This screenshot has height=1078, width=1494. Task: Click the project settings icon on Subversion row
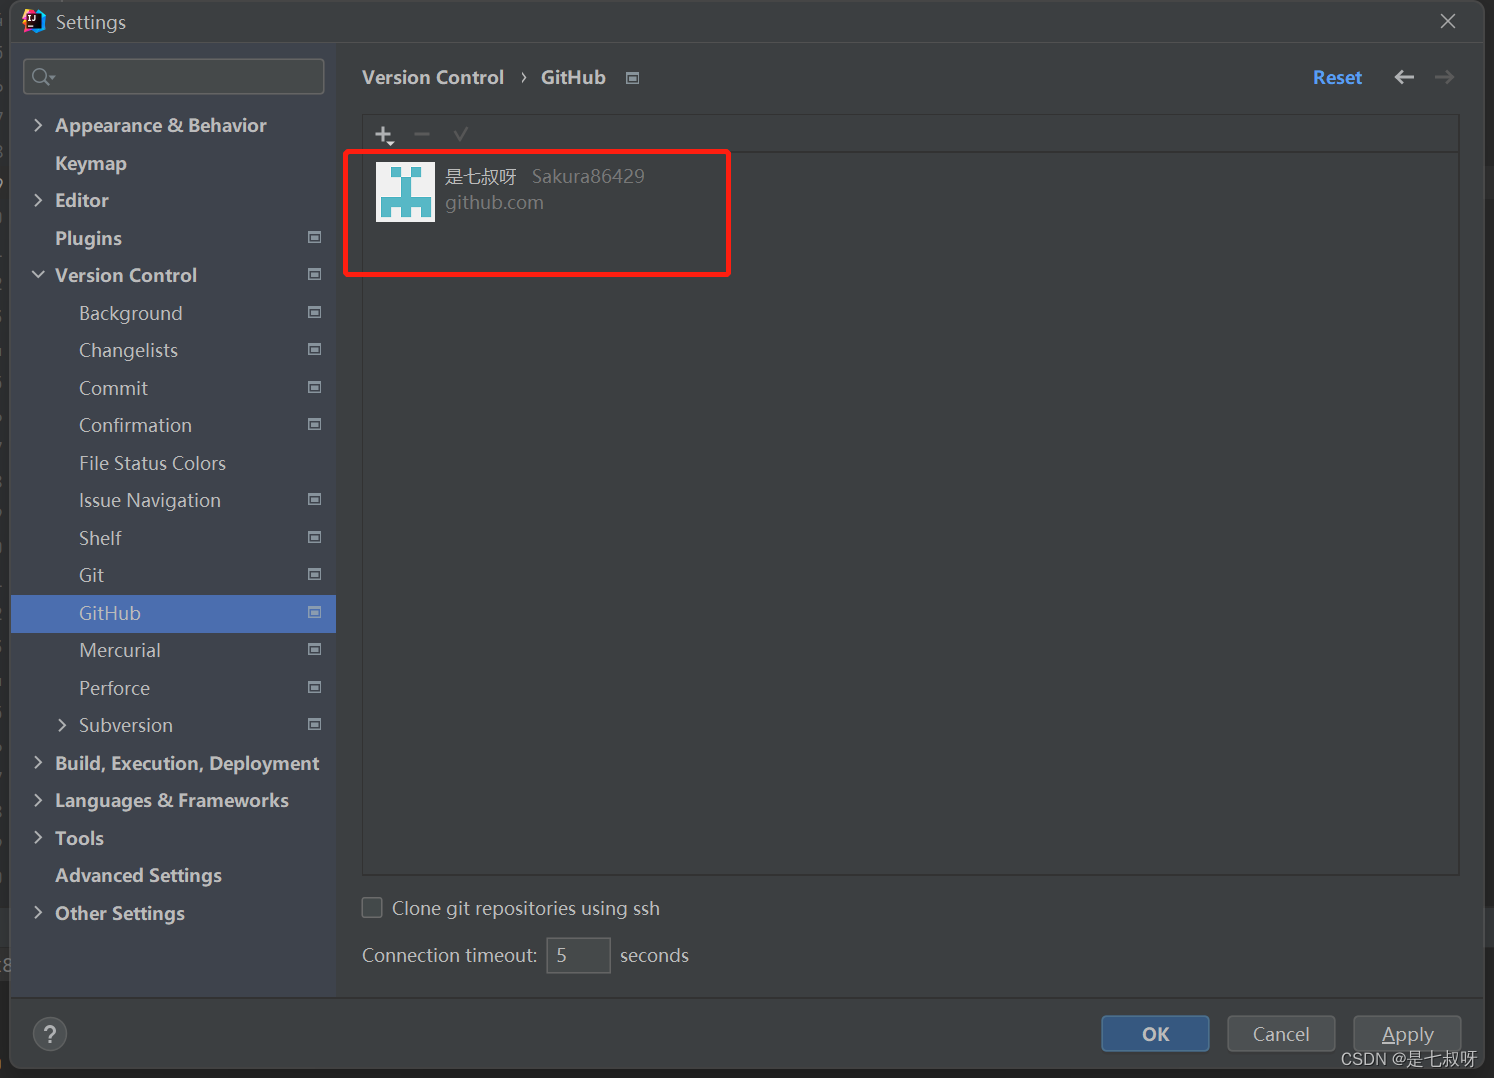click(x=315, y=725)
